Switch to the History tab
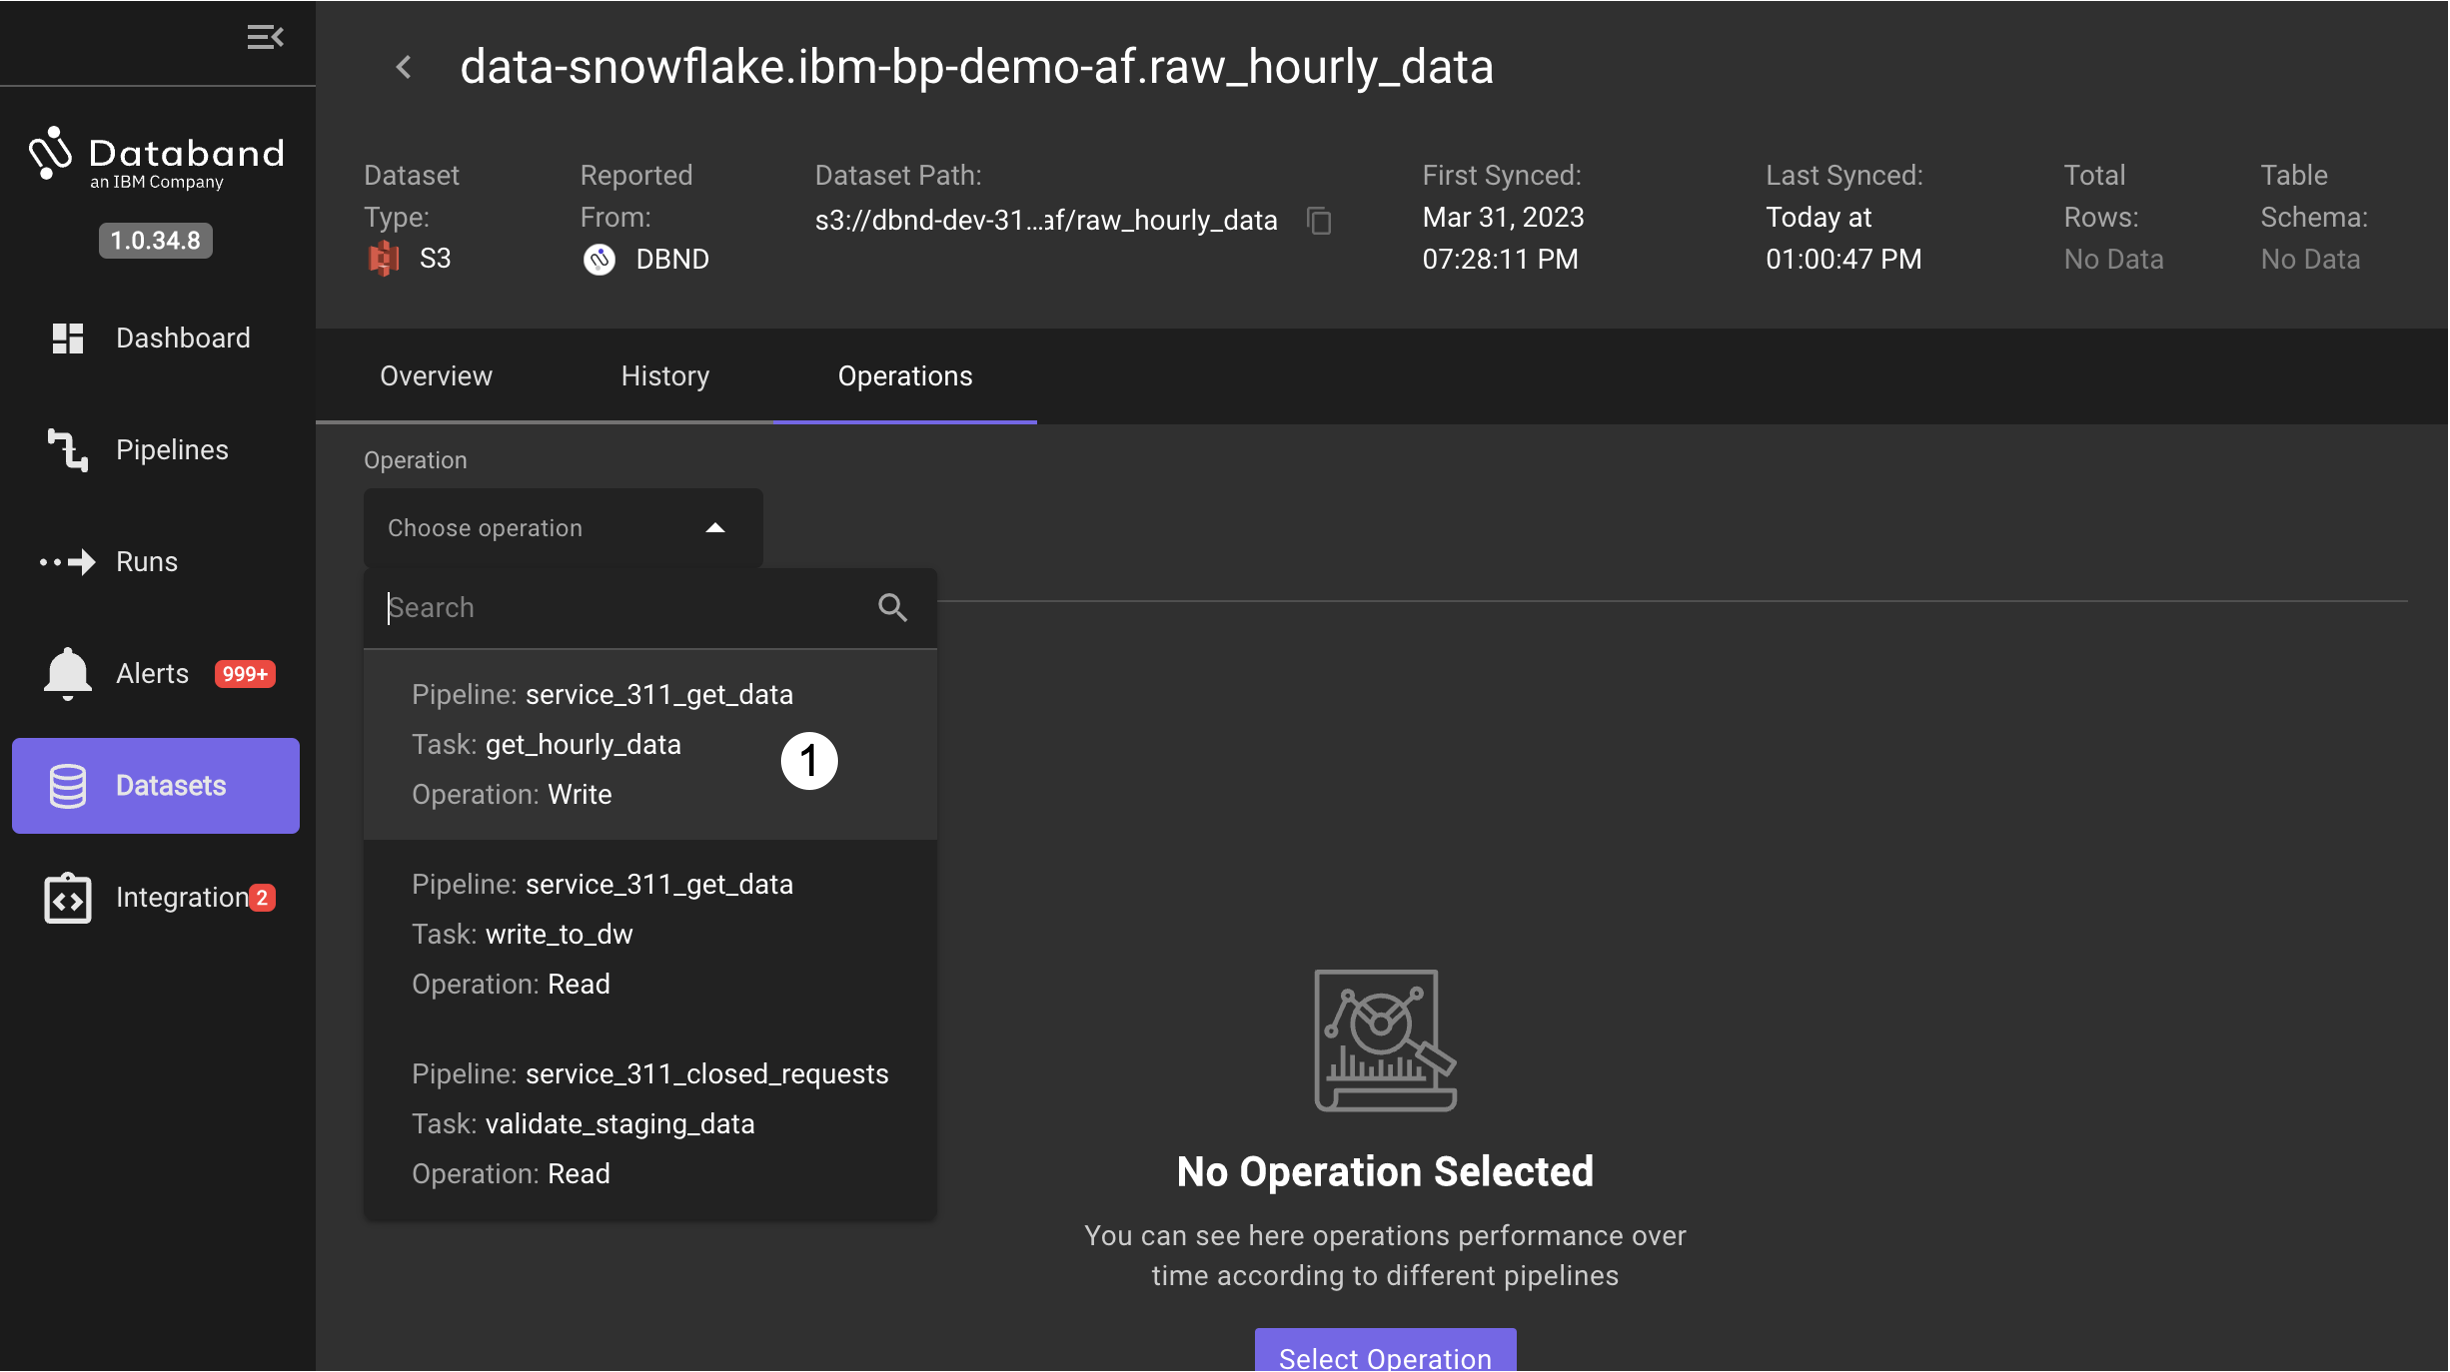 (666, 375)
